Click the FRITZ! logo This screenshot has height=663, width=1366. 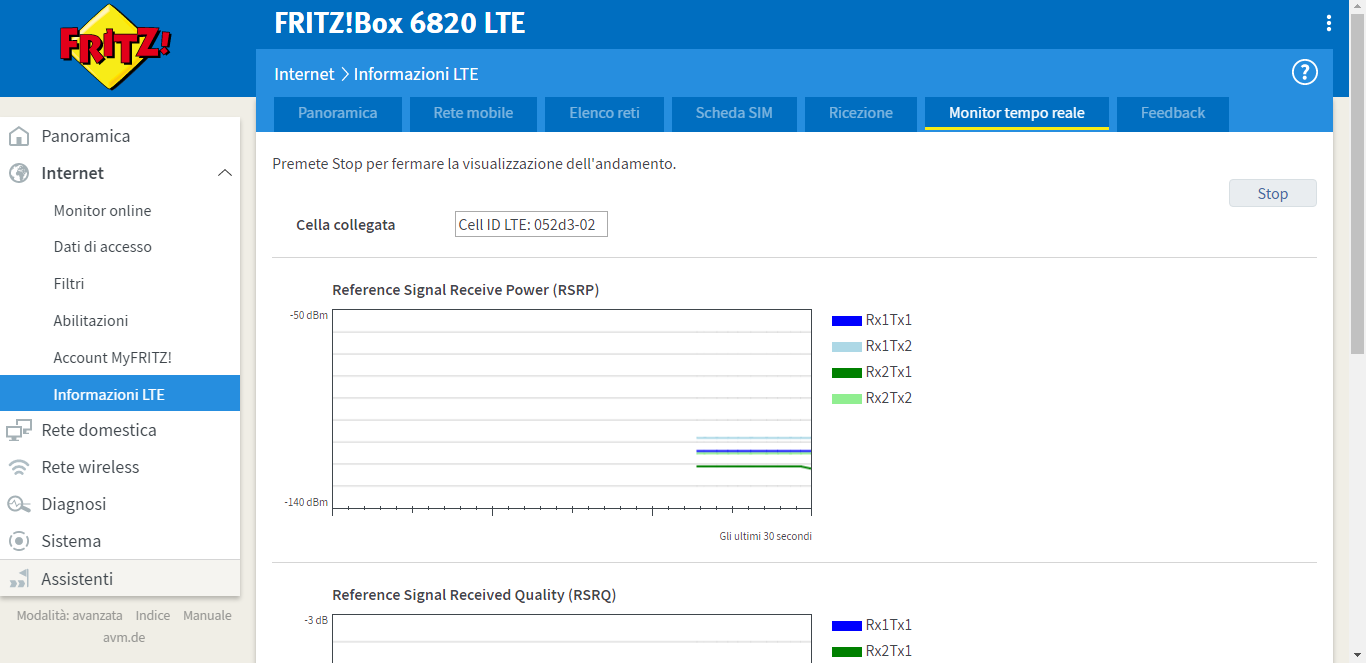115,47
